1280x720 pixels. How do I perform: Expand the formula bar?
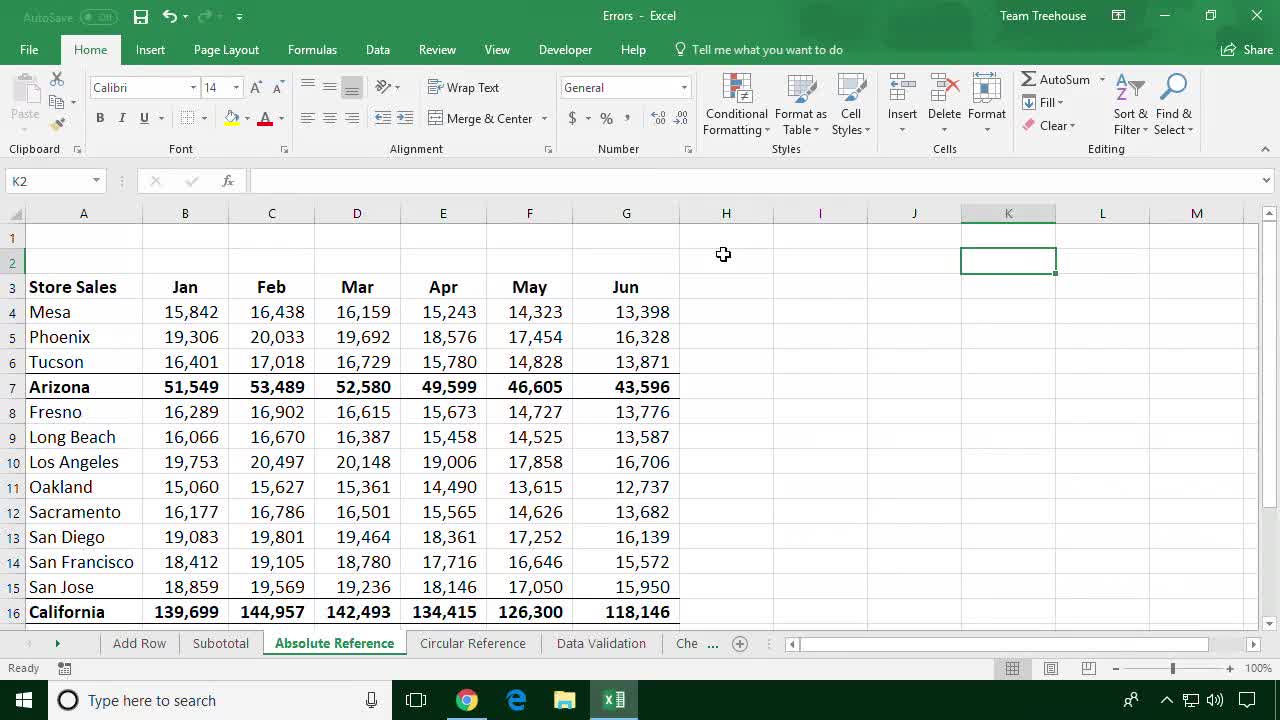click(1266, 181)
